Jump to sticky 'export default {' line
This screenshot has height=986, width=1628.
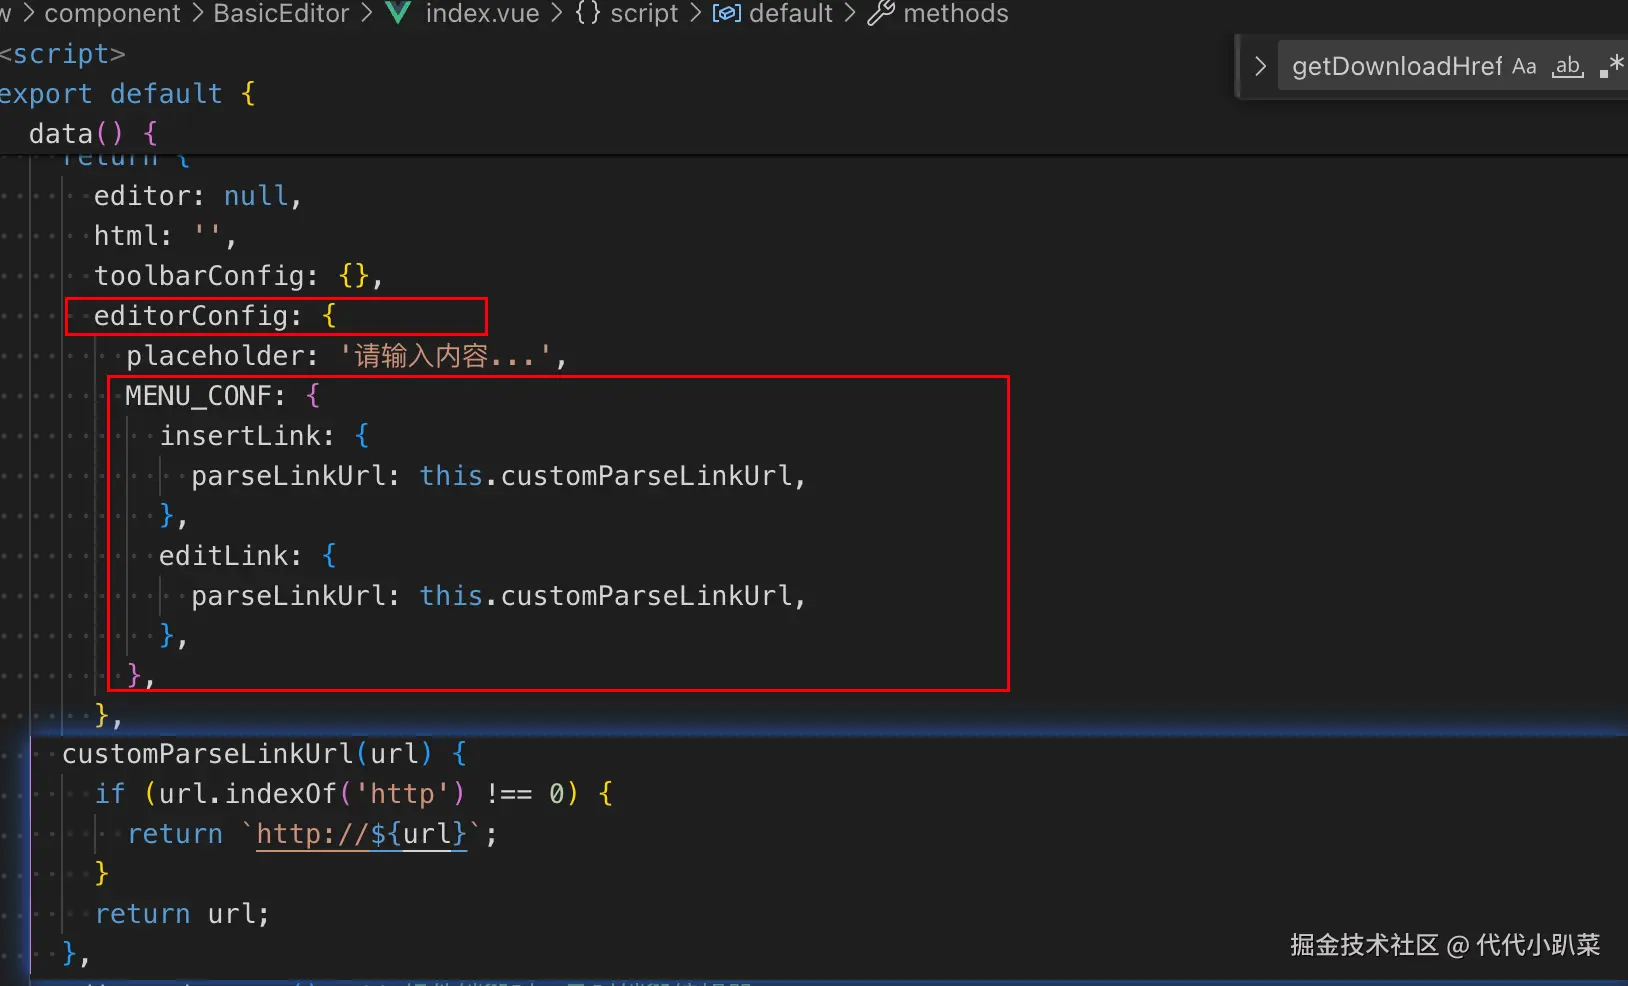pyautogui.click(x=128, y=94)
